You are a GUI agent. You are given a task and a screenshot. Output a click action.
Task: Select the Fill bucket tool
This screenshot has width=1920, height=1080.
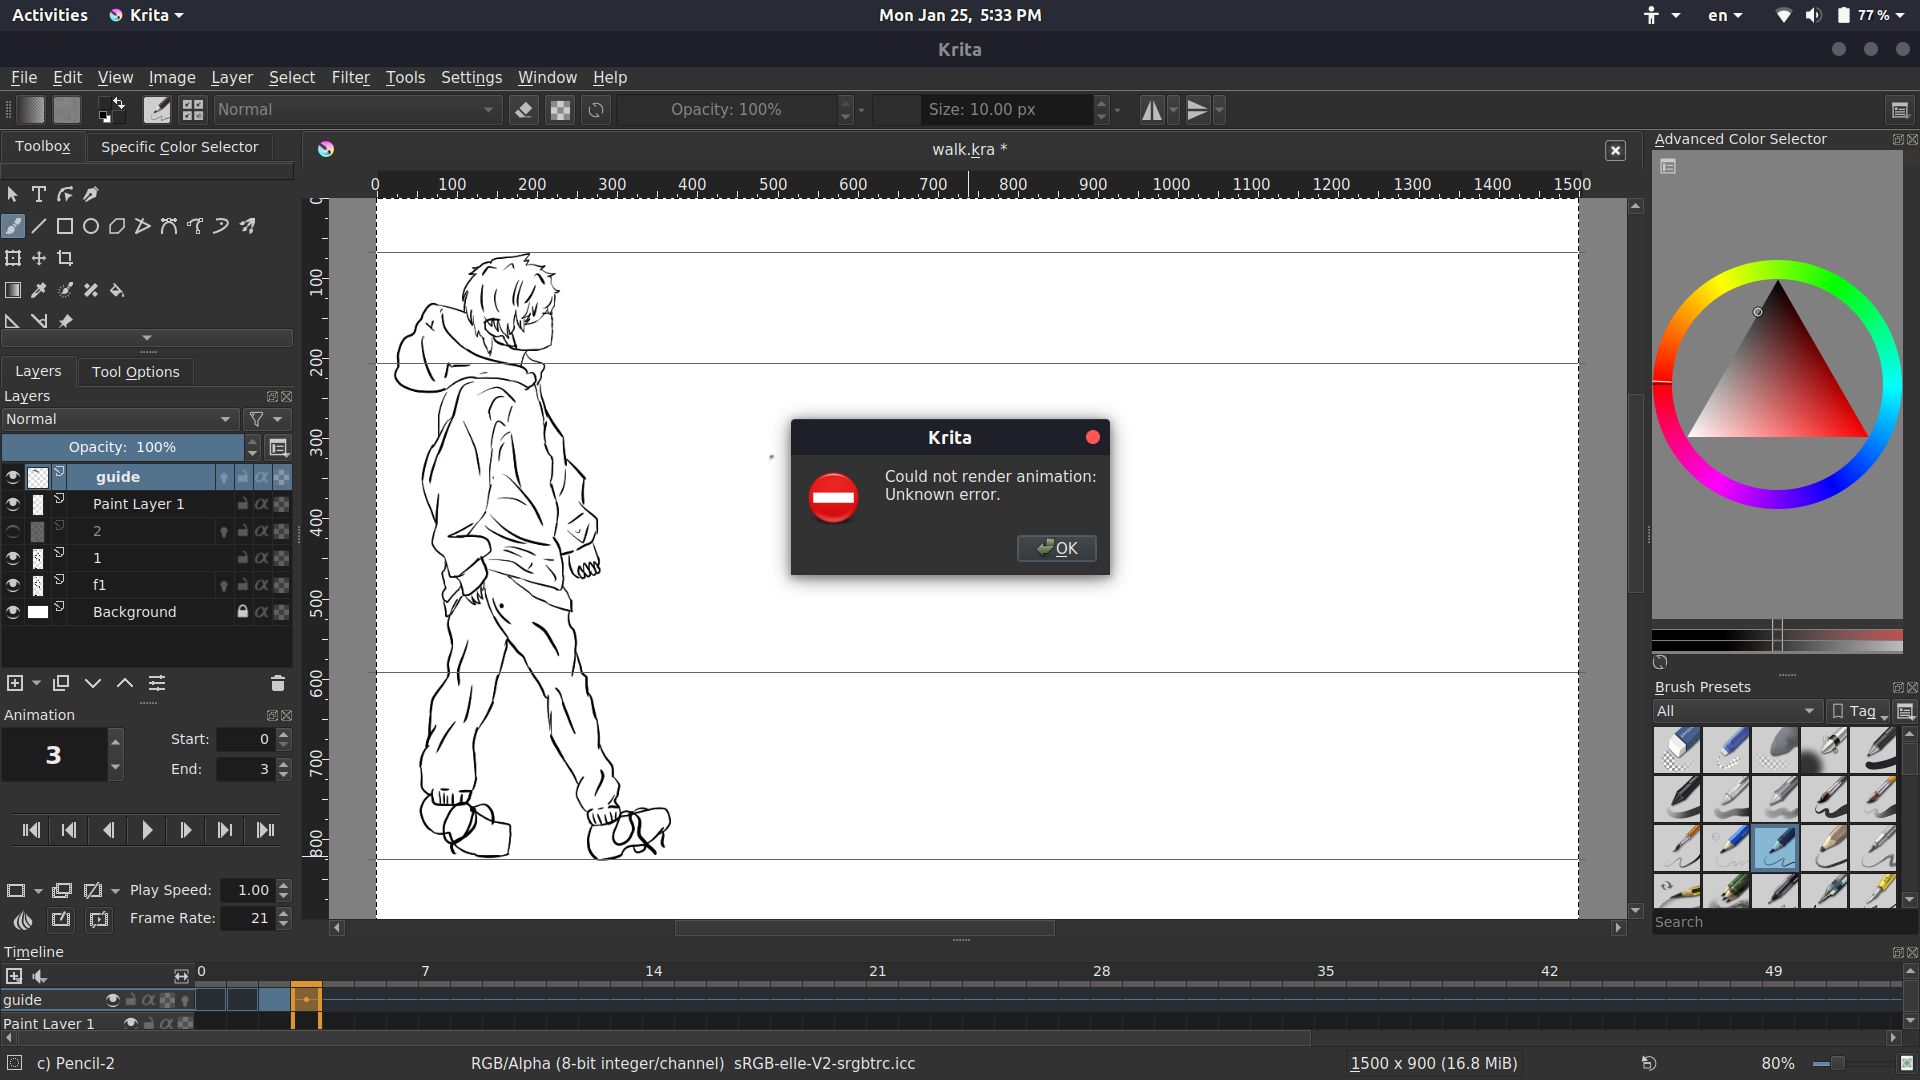pos(117,290)
